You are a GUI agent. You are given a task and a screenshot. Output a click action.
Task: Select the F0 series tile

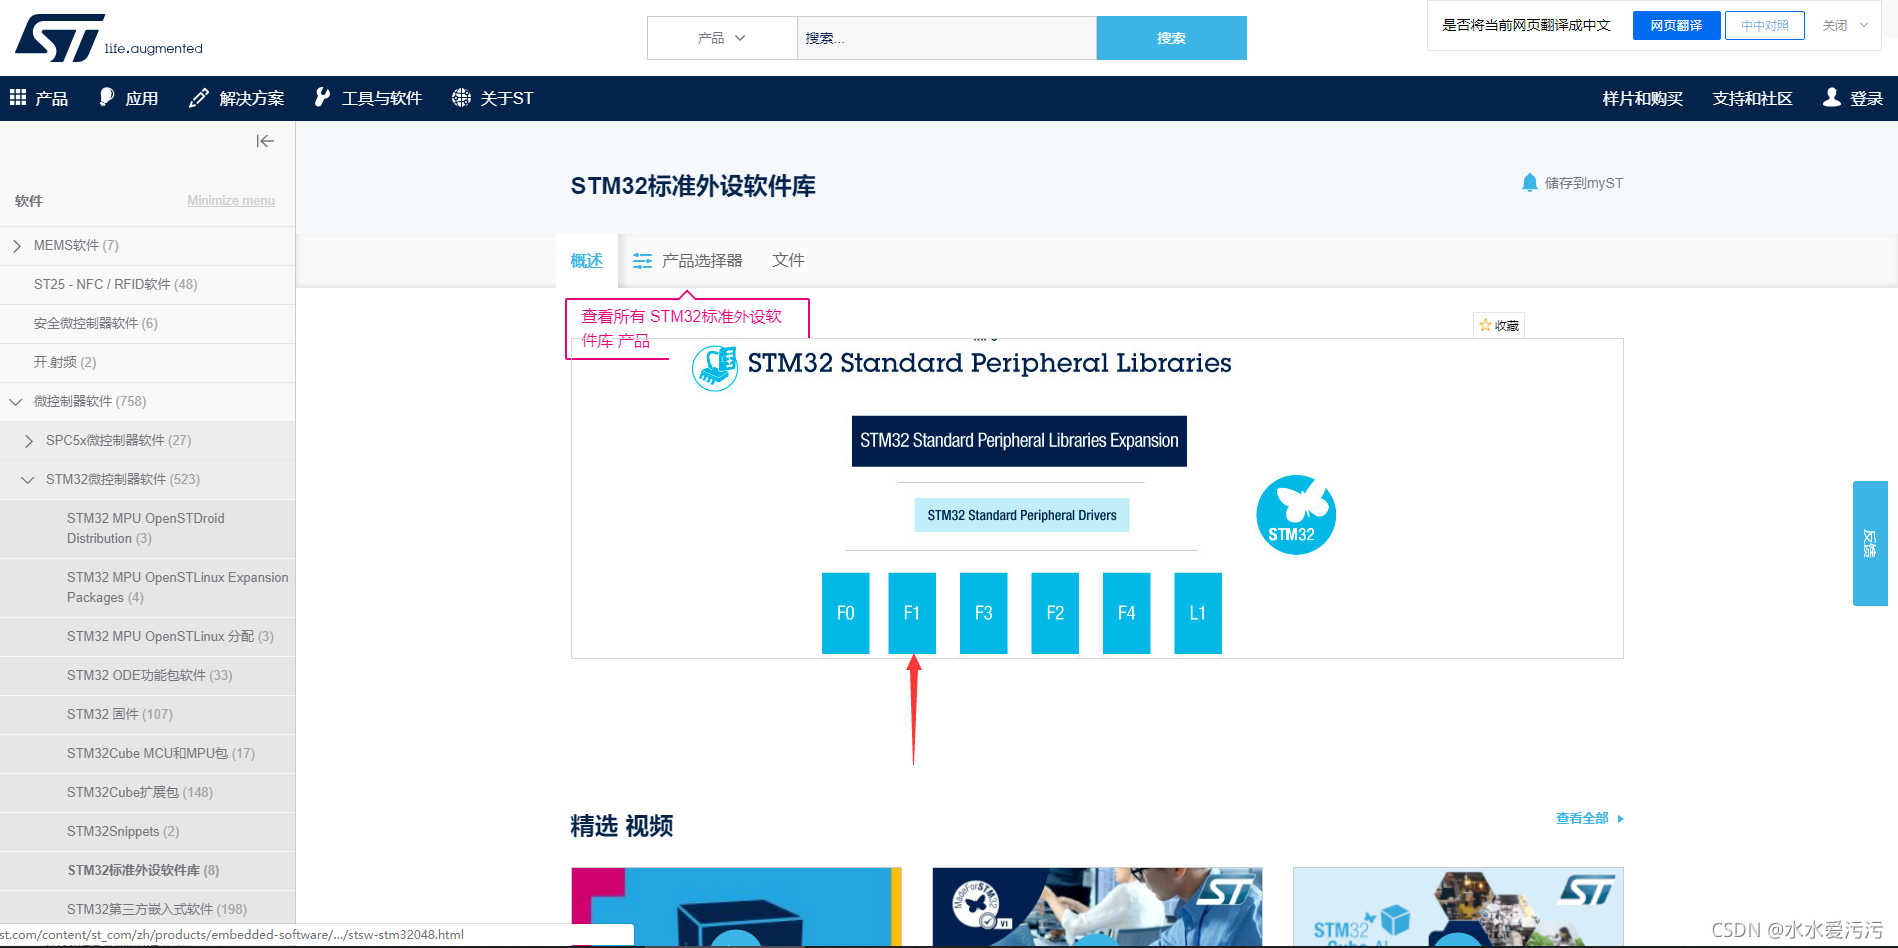845,613
